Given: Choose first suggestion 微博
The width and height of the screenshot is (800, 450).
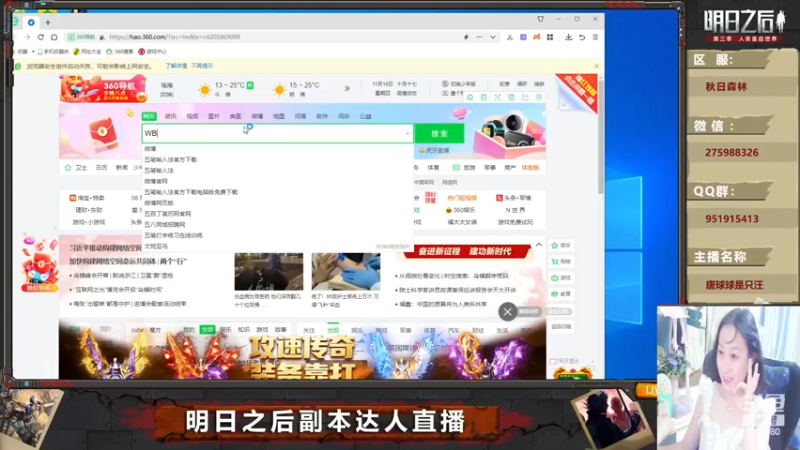Looking at the screenshot, I should click(x=150, y=149).
